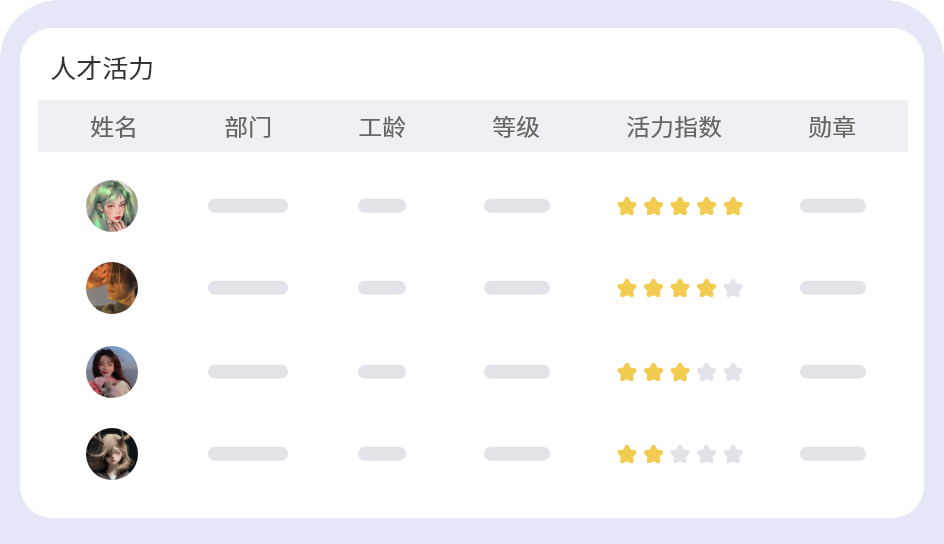Click the second gold star in fourth row
Viewport: 944px width, 544px height.
pyautogui.click(x=653, y=454)
